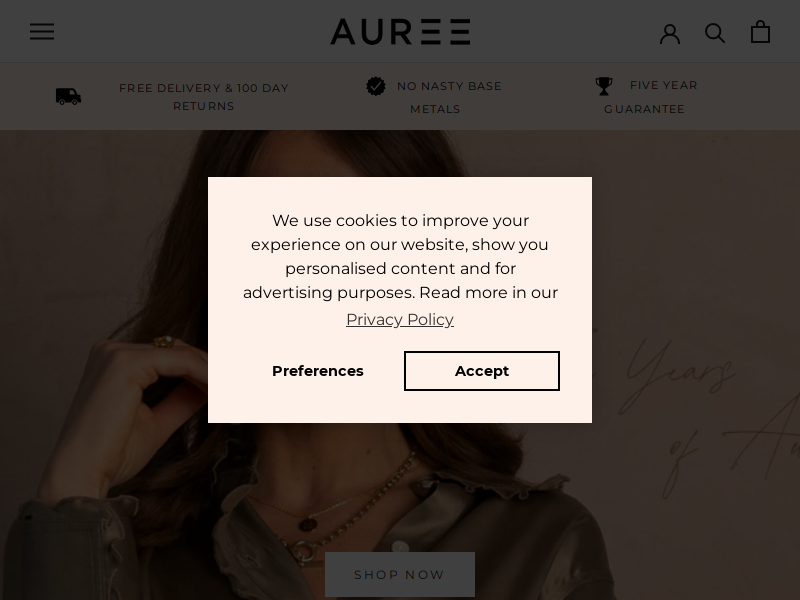
Task: Select No Nasty Base Metals text
Action: [449, 97]
